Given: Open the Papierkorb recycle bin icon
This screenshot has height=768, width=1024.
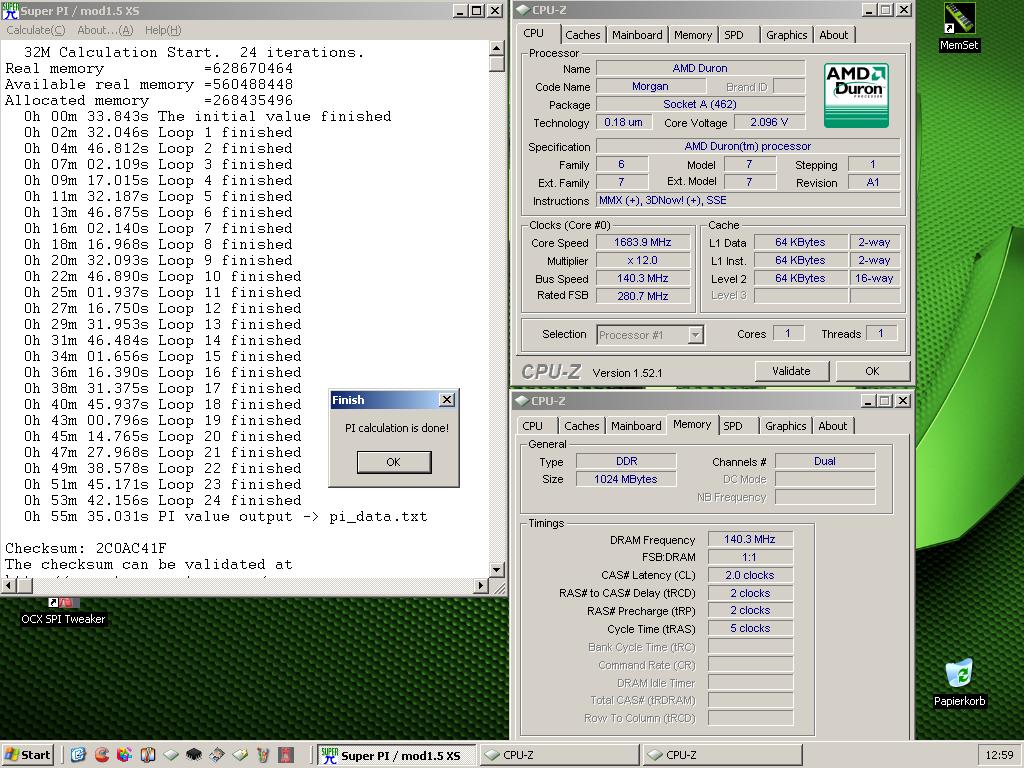Looking at the screenshot, I should 959,682.
